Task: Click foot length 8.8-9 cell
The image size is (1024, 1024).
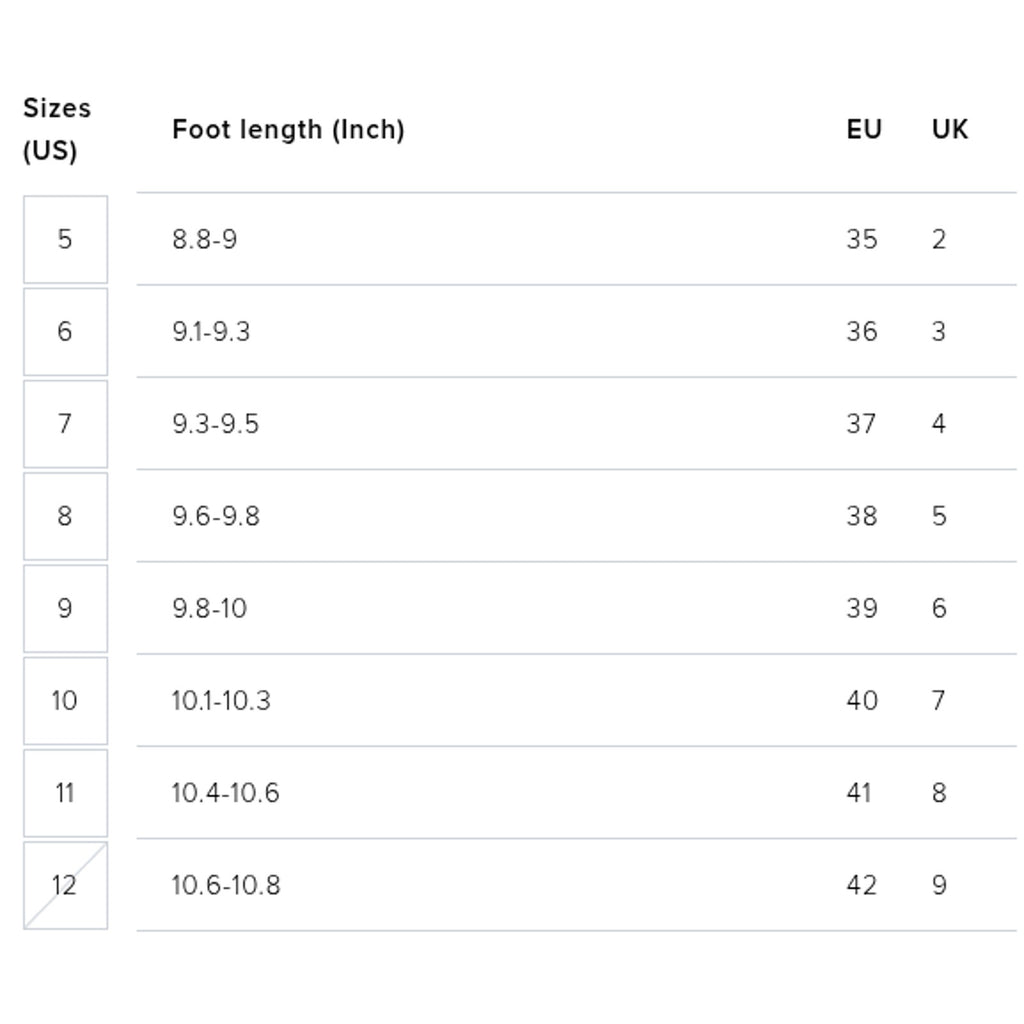Action: 204,239
